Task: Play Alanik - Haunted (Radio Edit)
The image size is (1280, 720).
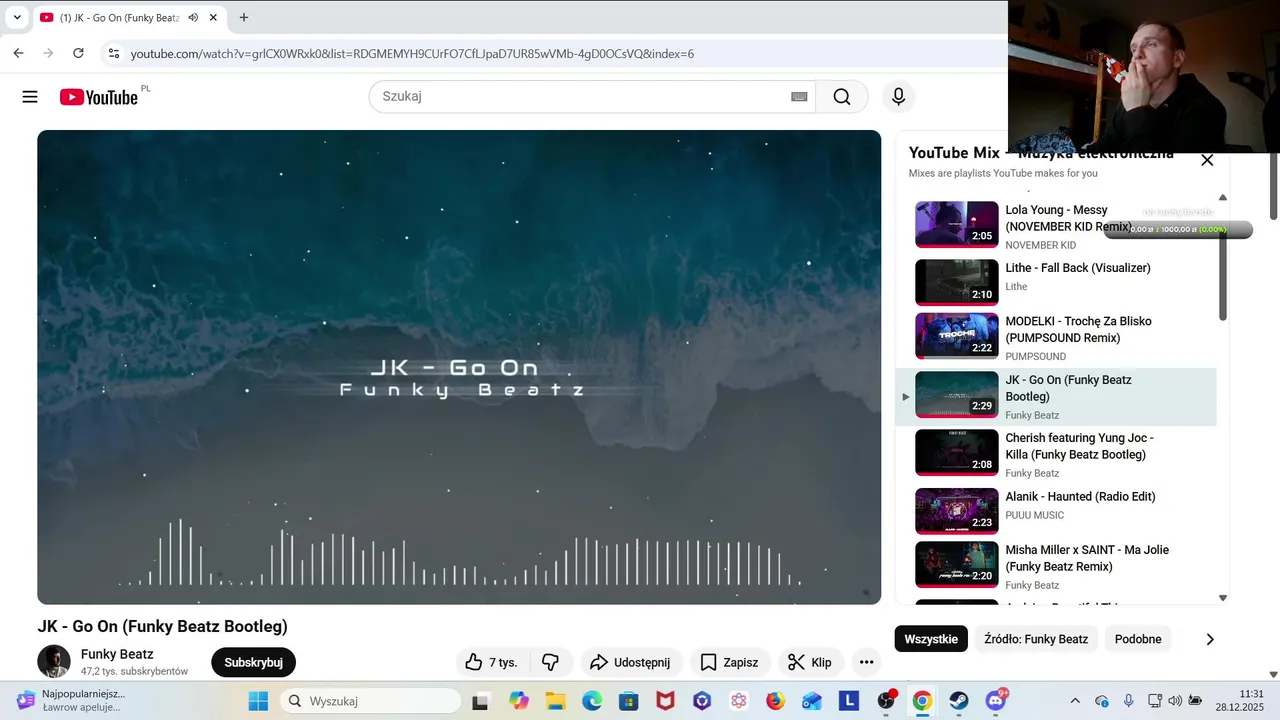Action: tap(1080, 496)
